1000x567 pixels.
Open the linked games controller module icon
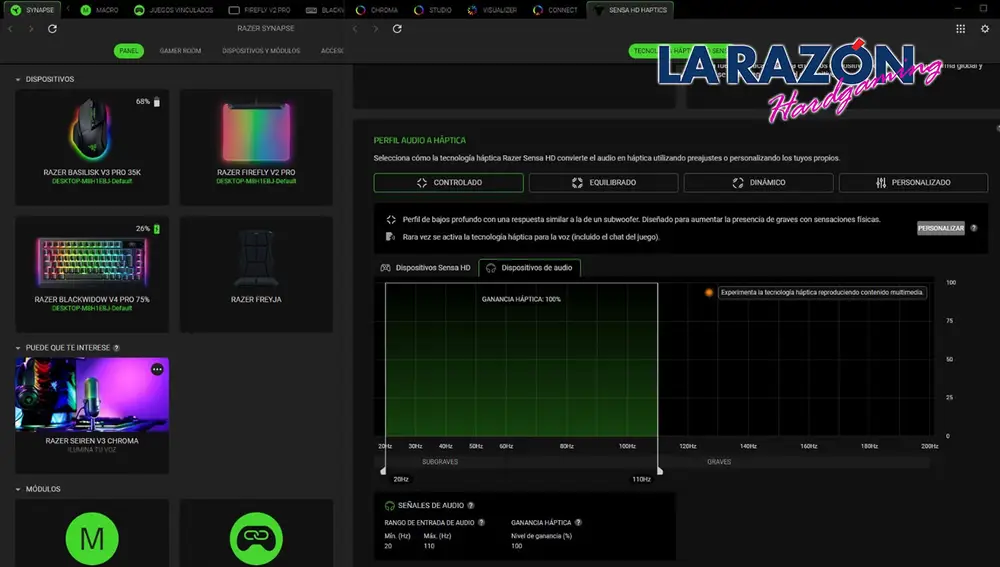point(256,538)
